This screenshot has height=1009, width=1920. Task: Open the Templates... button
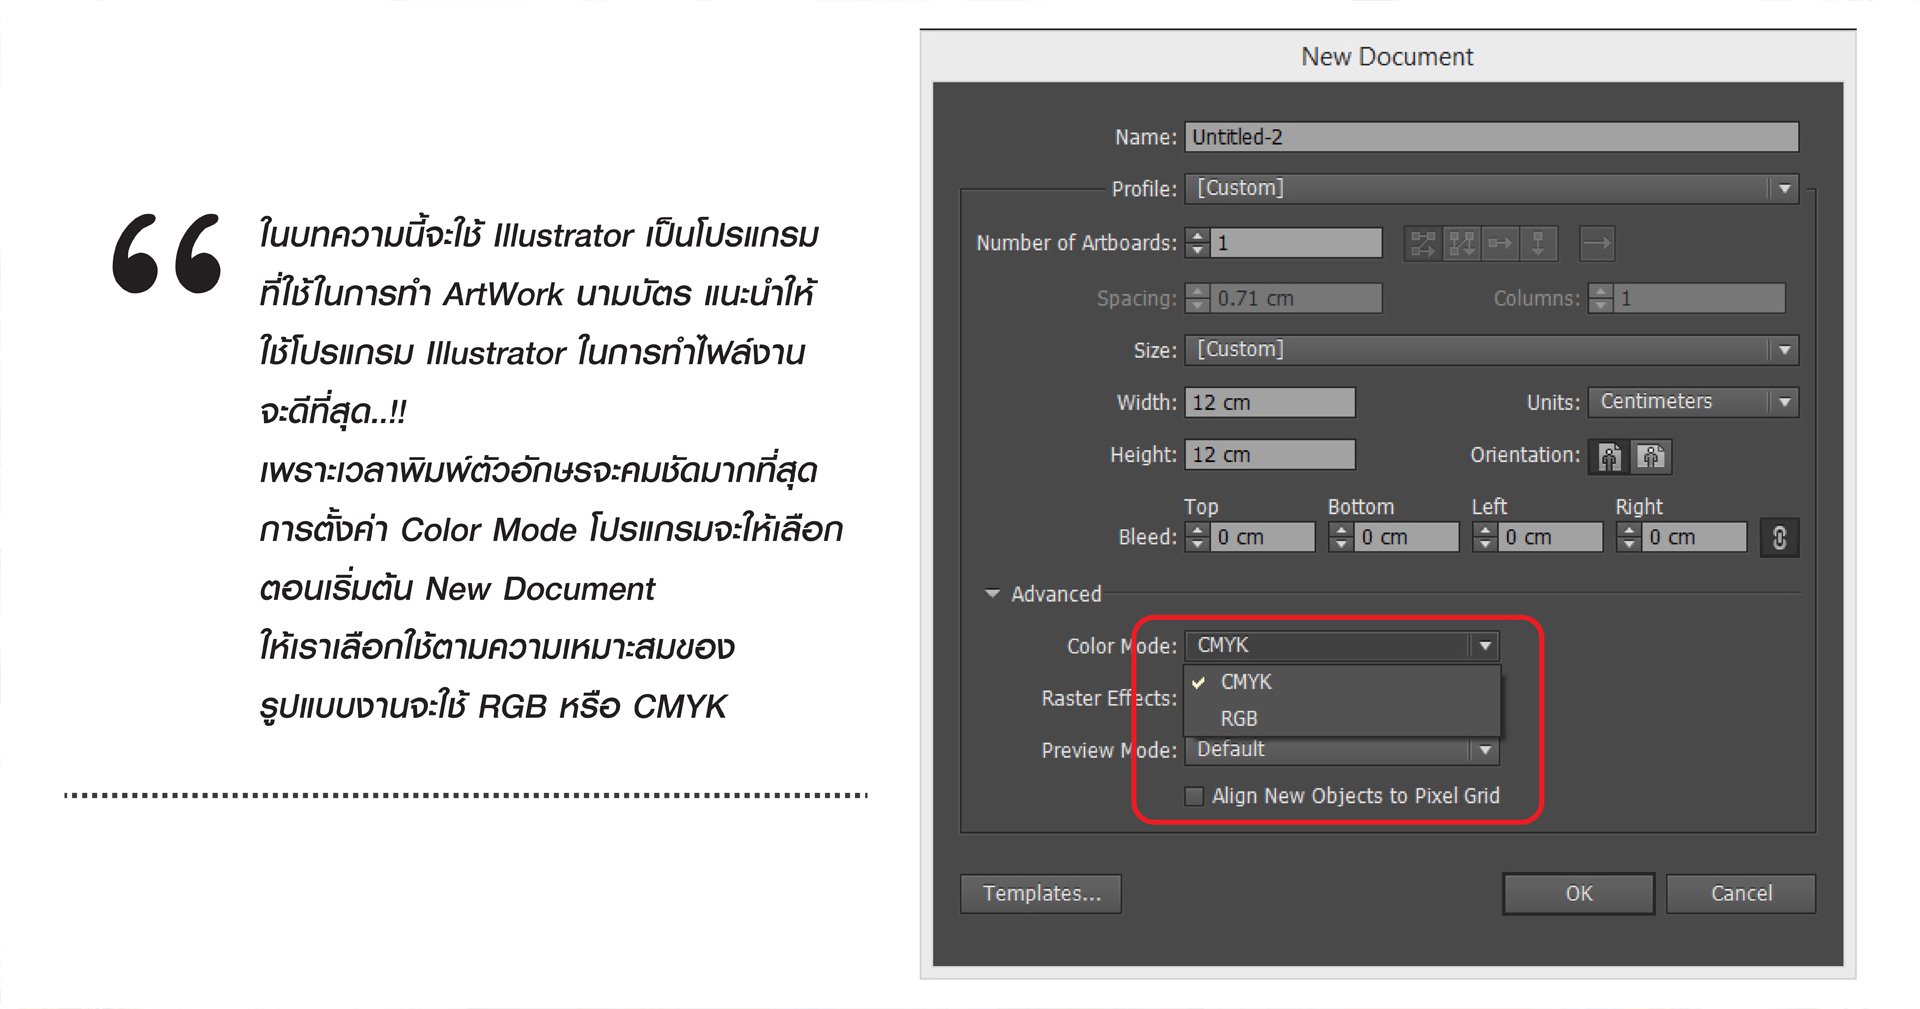click(x=1041, y=894)
